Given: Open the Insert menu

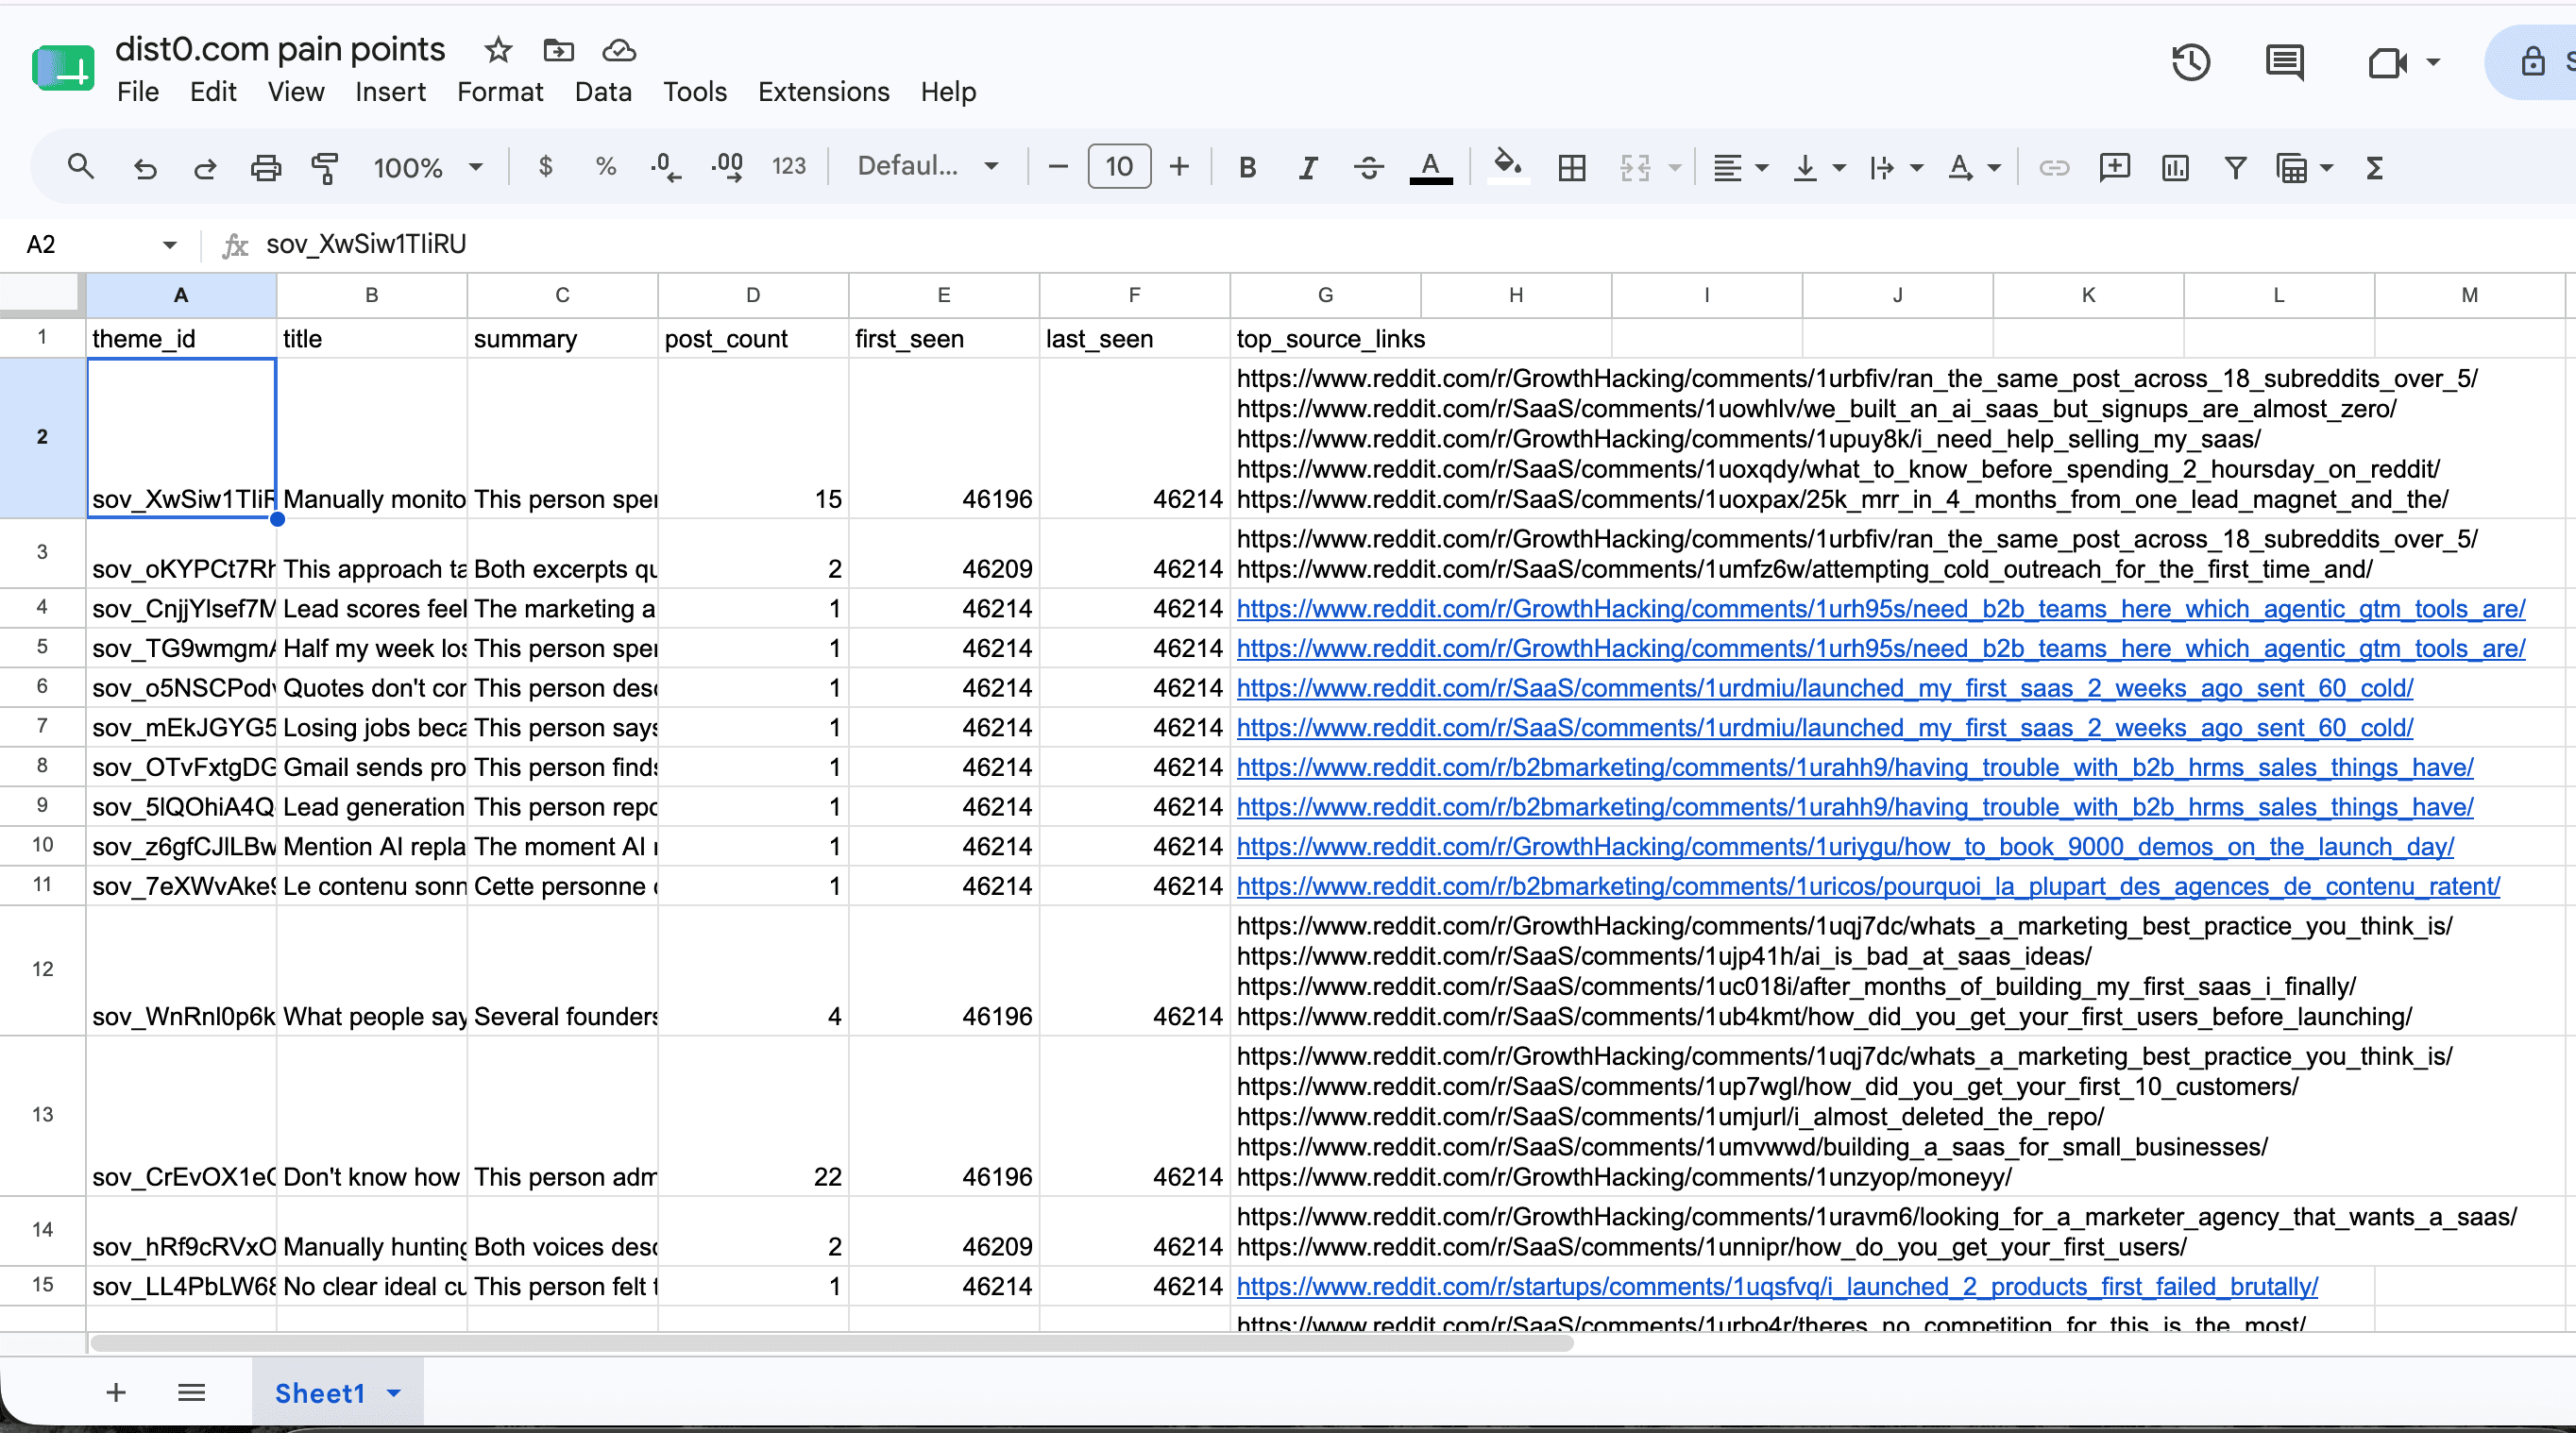Looking at the screenshot, I should tap(390, 92).
